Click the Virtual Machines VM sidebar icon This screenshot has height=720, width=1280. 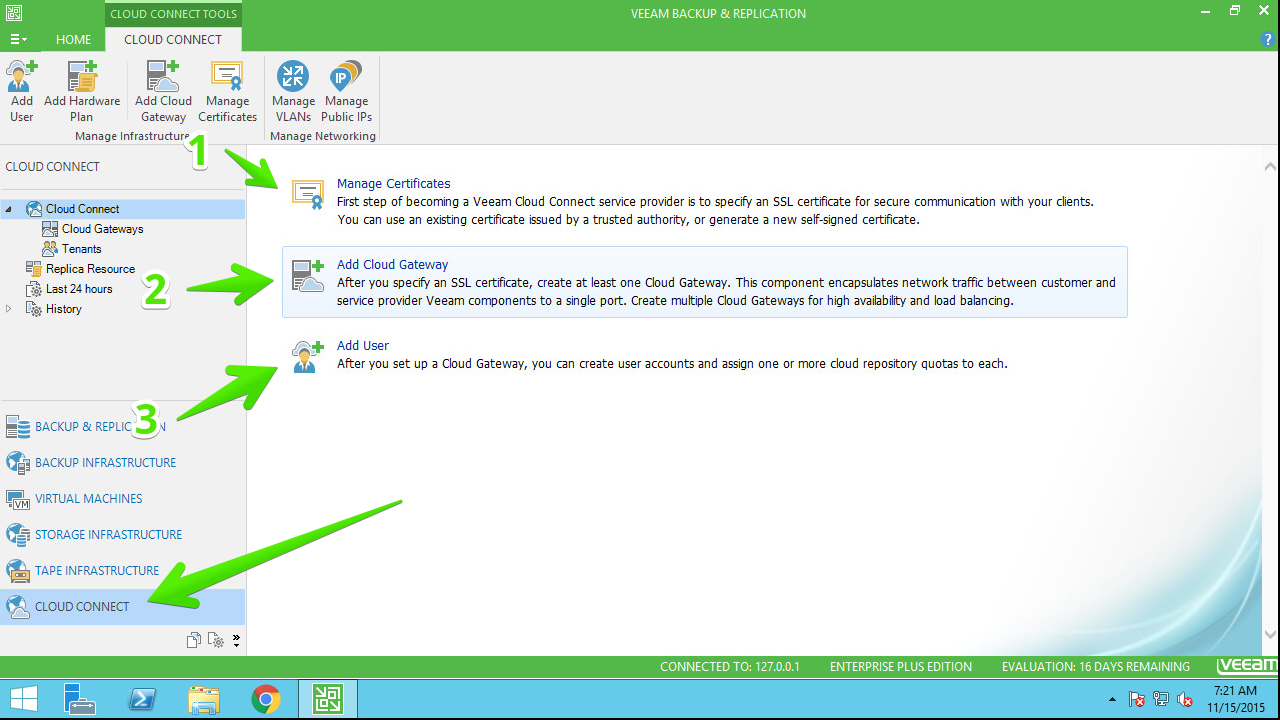18,499
